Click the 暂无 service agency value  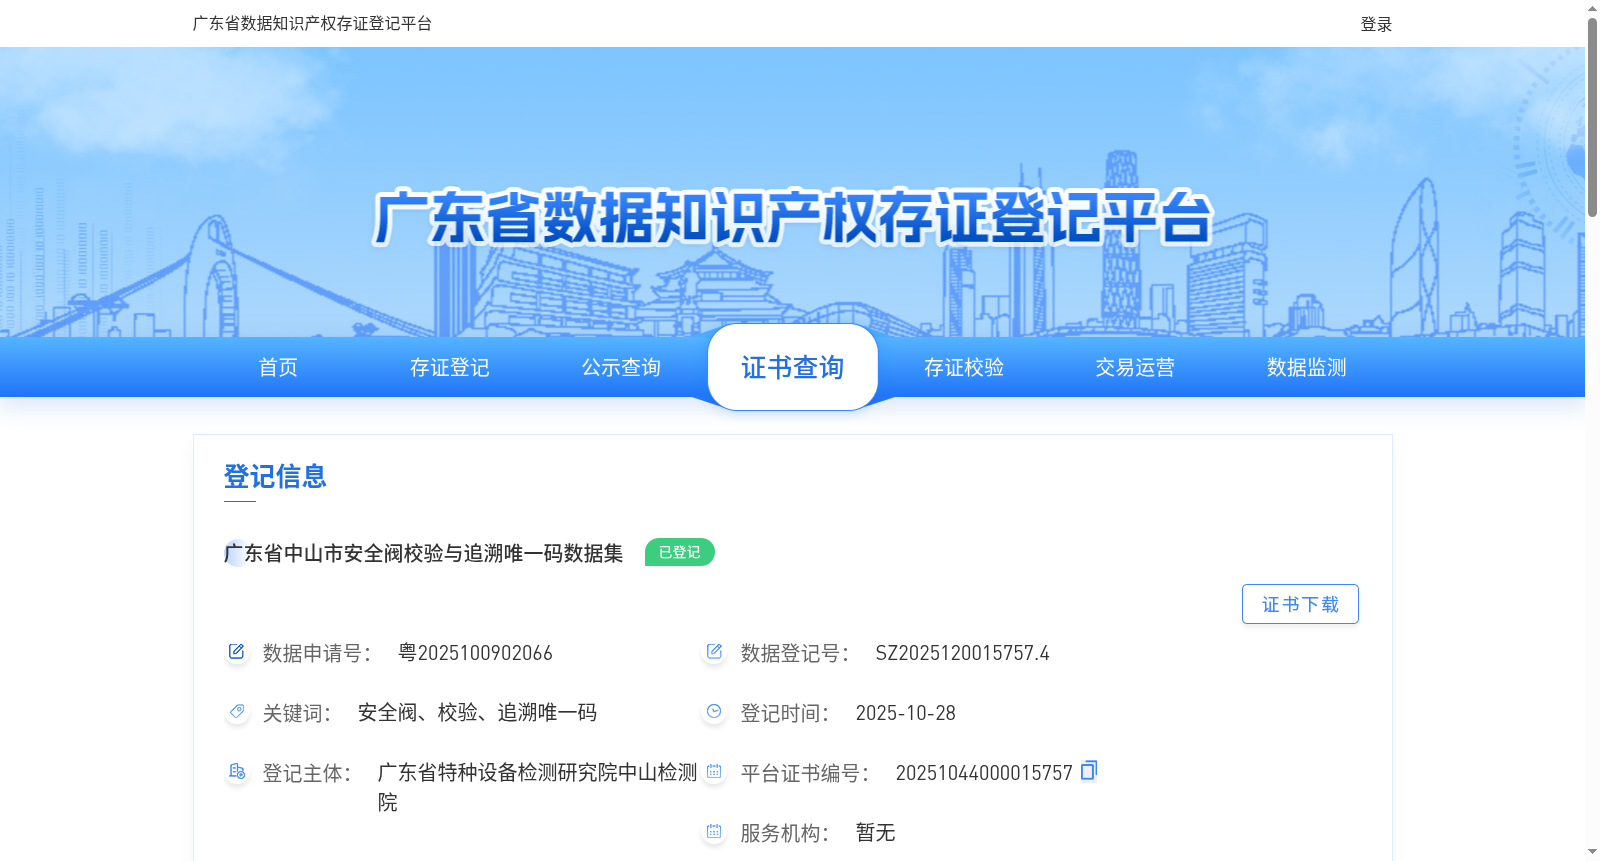click(x=875, y=832)
